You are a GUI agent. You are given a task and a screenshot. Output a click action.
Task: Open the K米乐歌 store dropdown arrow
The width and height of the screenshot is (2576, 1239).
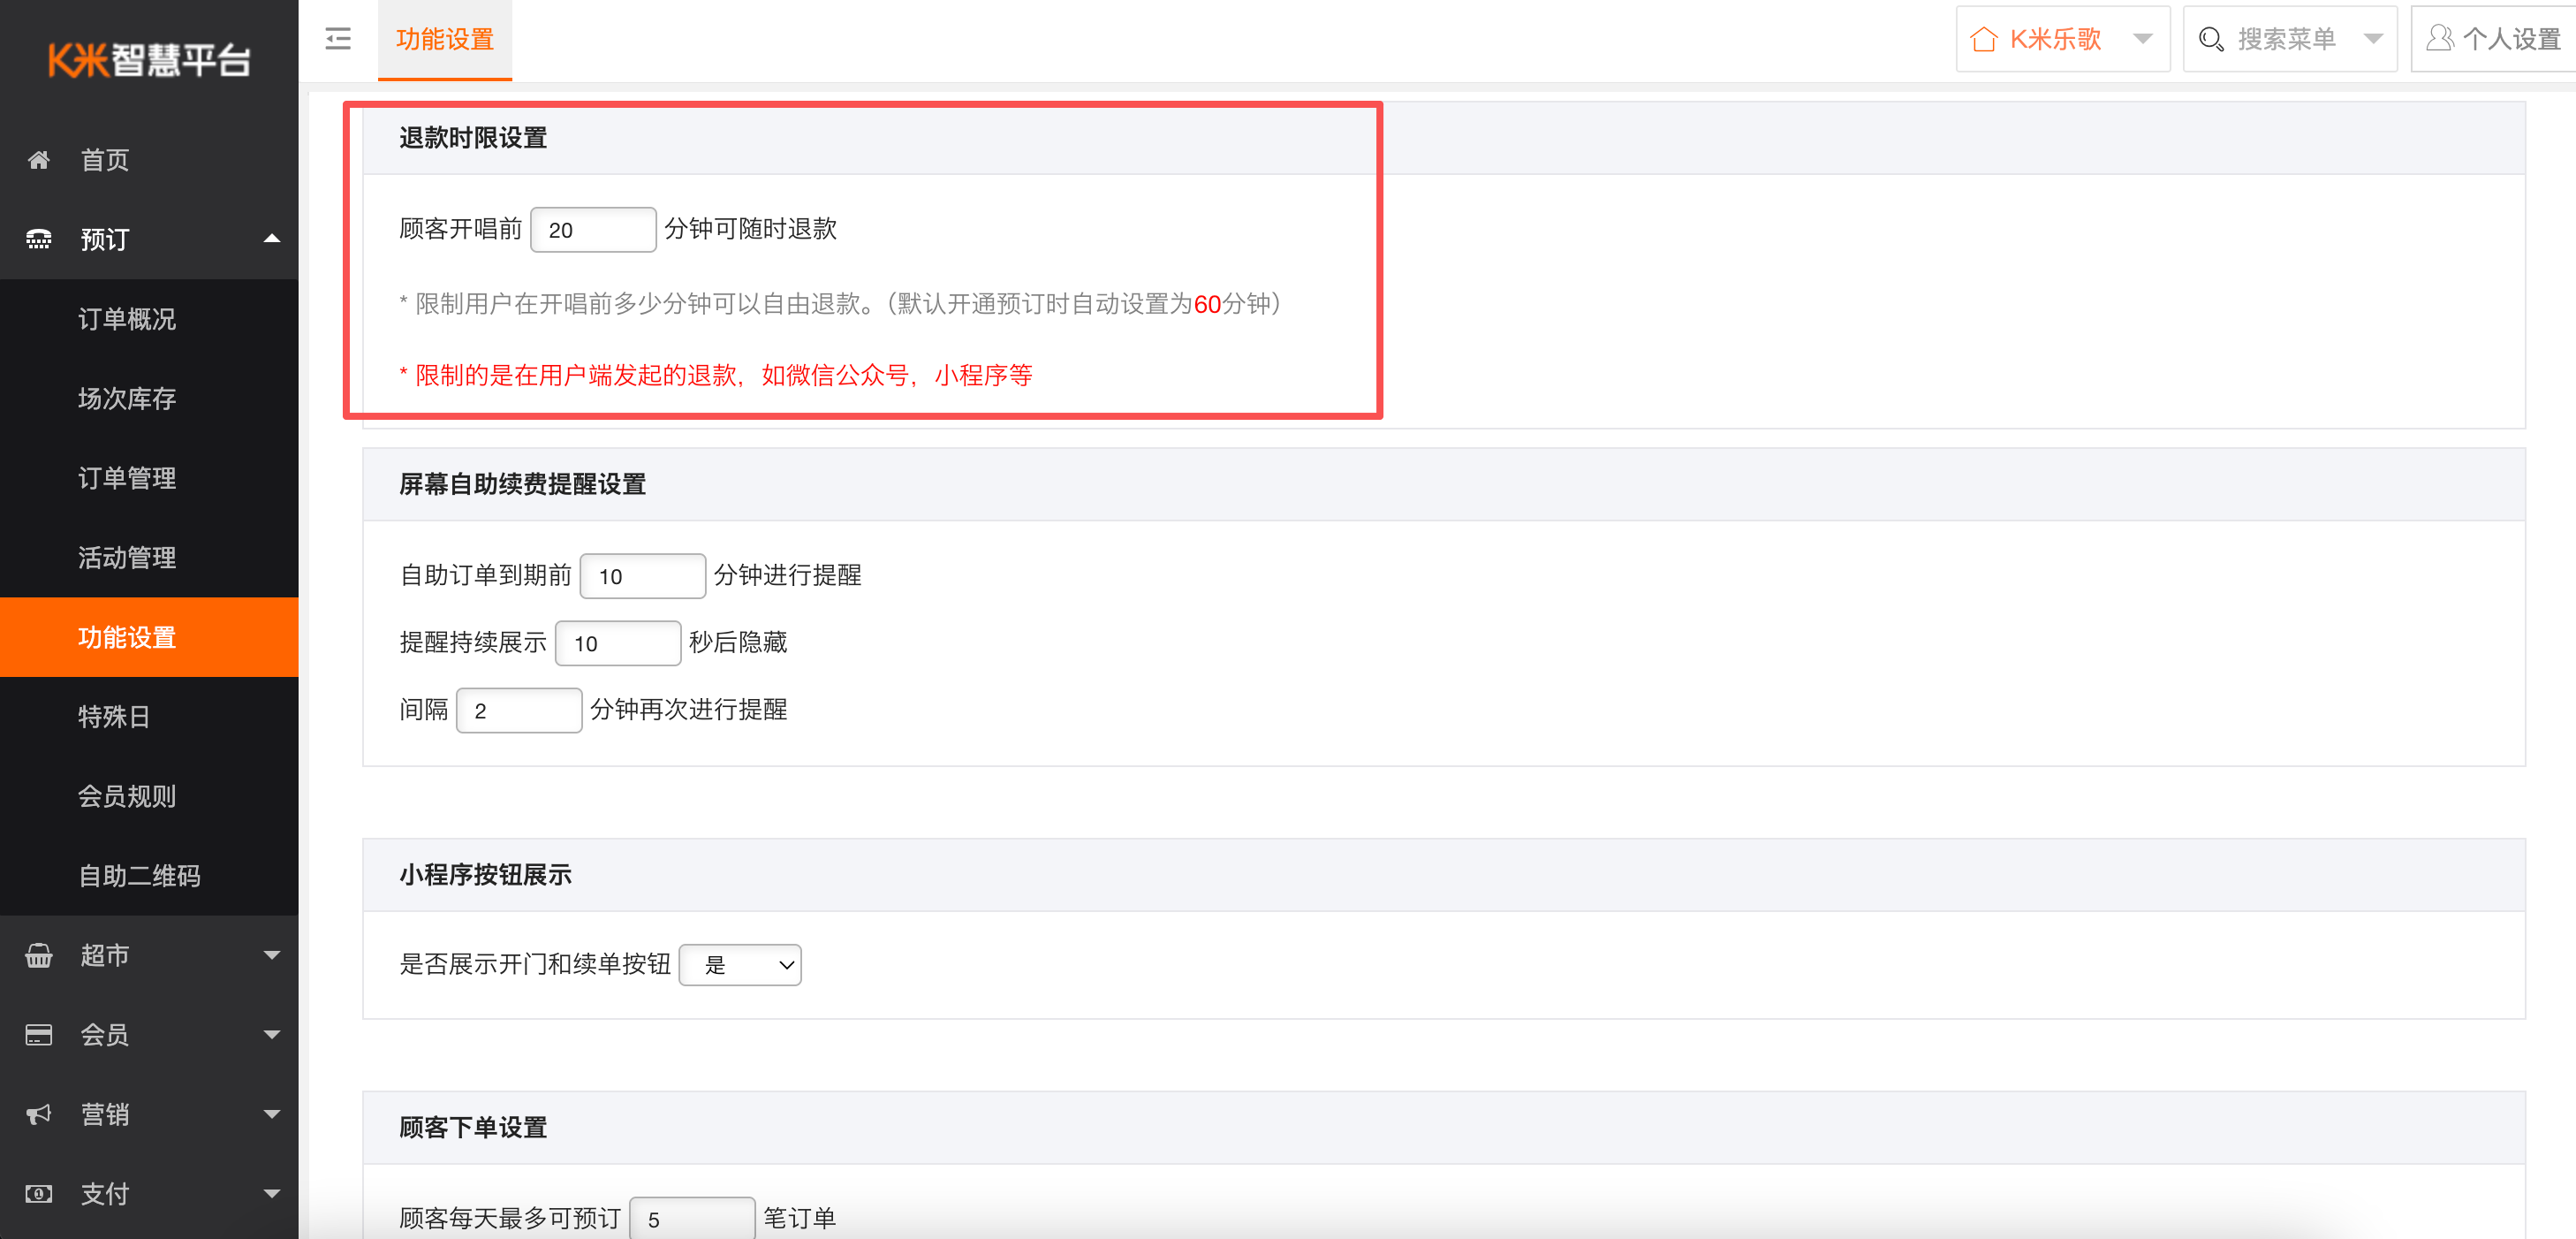(x=2142, y=39)
